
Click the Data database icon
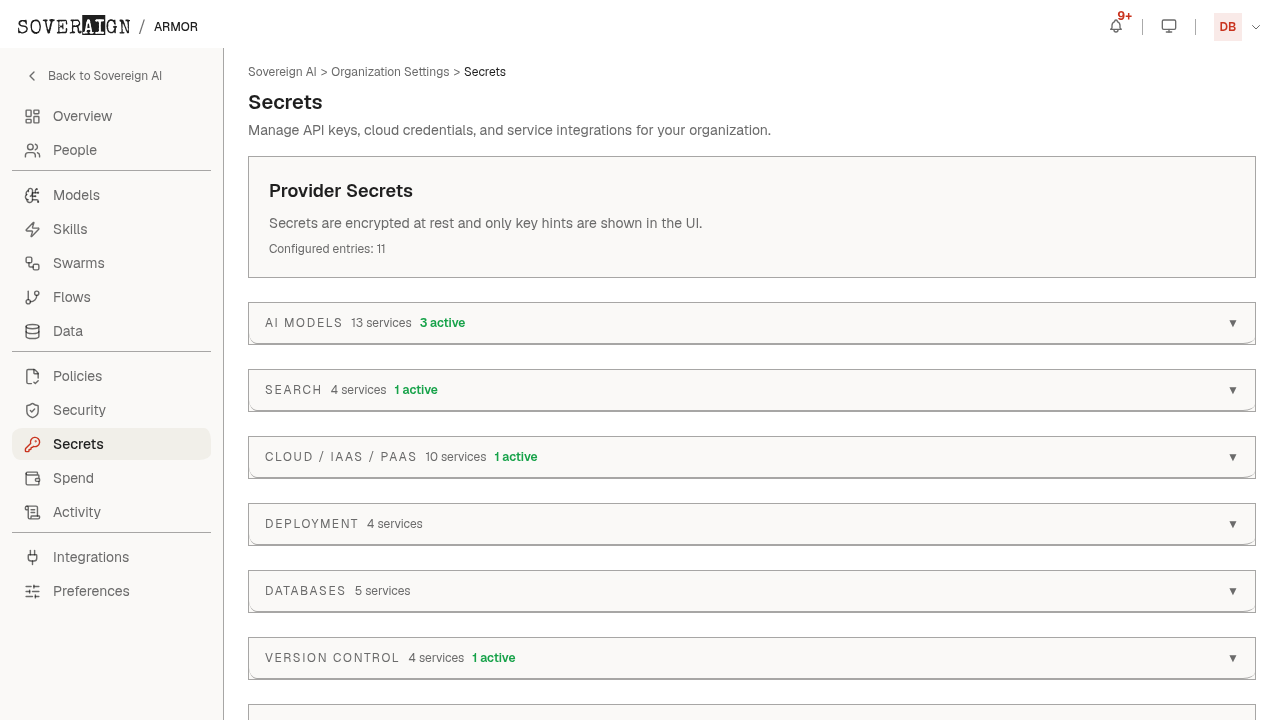pos(33,331)
